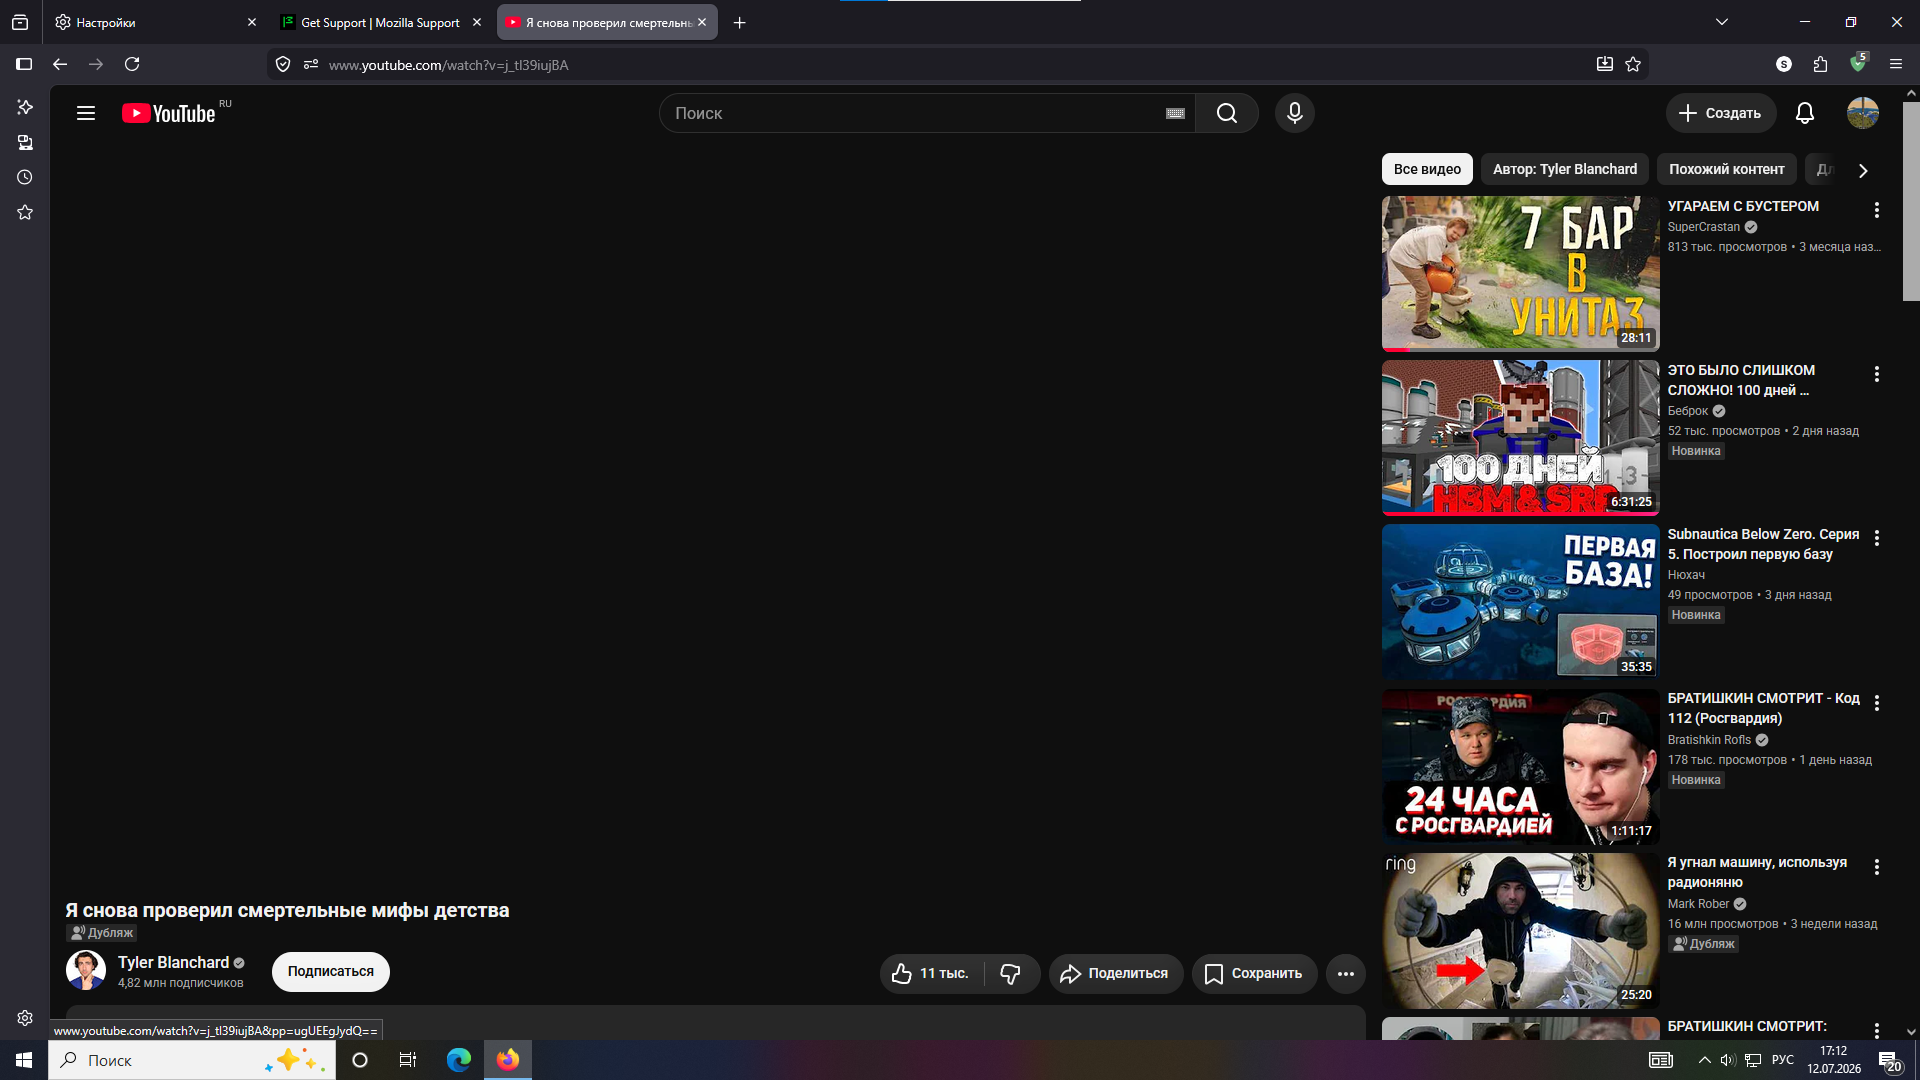Show more filter chips with right chevron
The image size is (1920, 1080).
pos(1863,170)
